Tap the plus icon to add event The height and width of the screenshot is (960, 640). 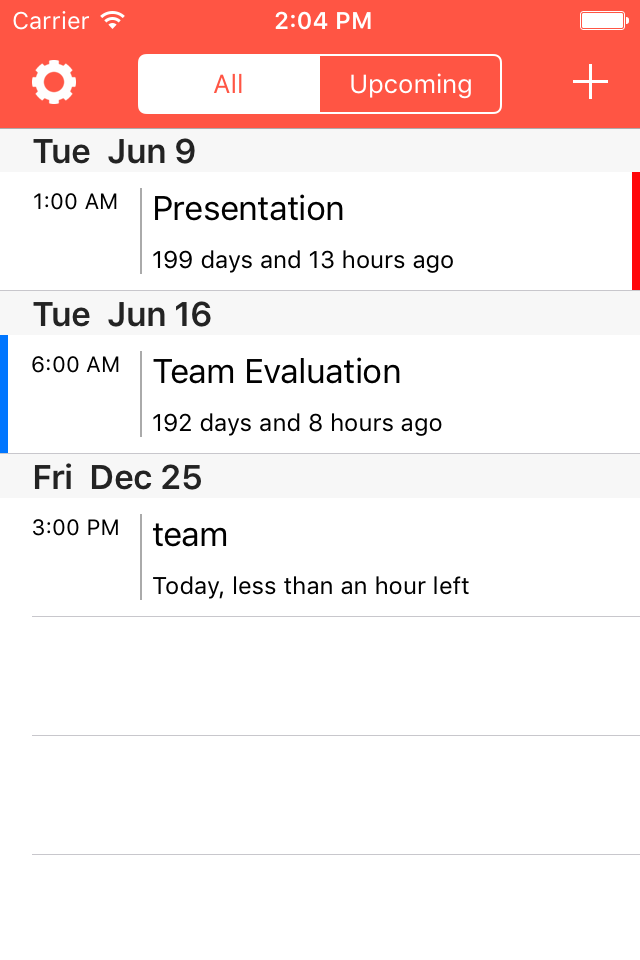tap(590, 81)
